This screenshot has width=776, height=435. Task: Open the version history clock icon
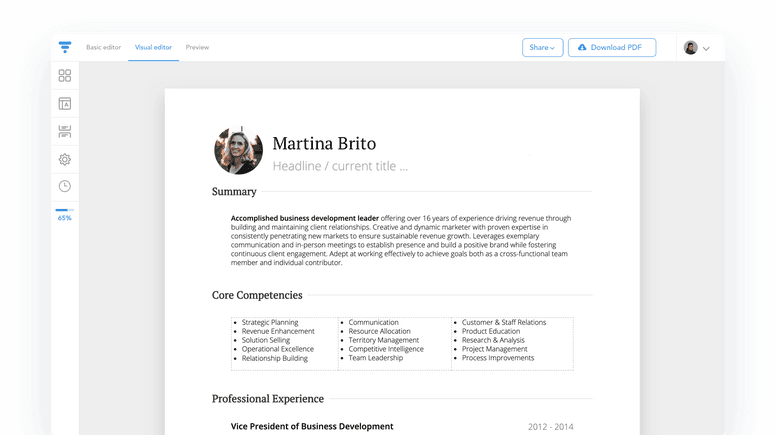pyautogui.click(x=65, y=186)
